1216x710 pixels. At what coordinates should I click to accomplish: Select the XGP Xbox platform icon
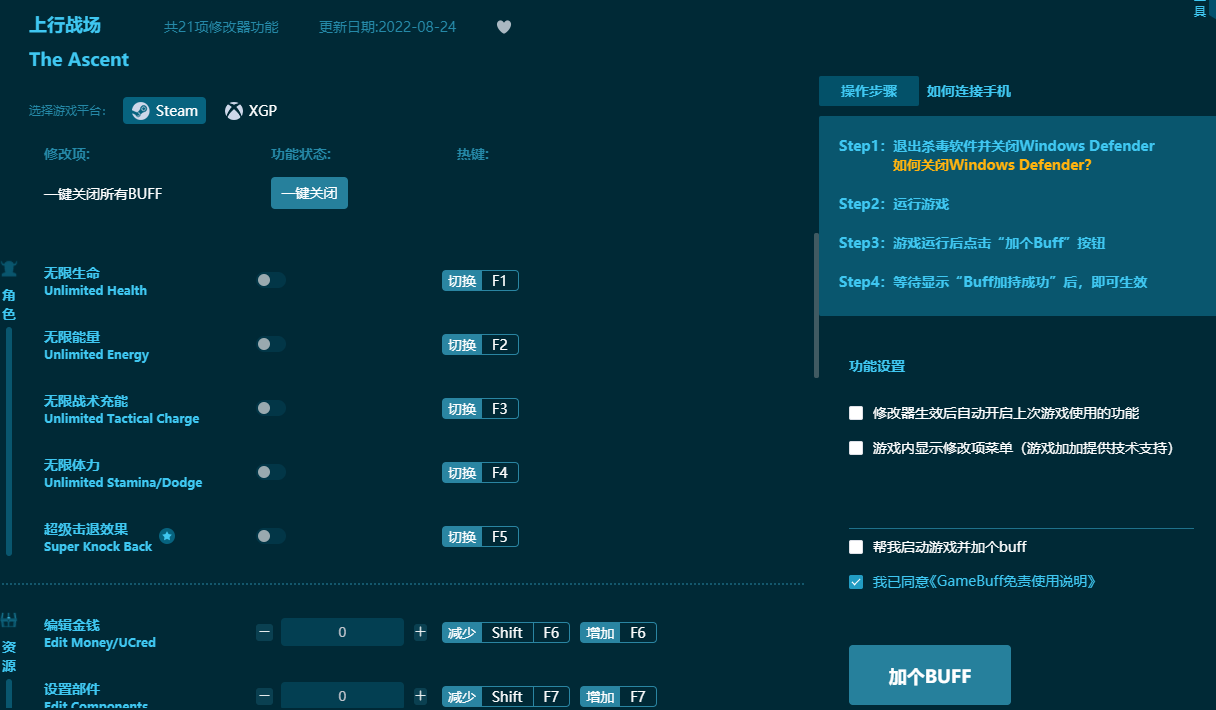(233, 111)
